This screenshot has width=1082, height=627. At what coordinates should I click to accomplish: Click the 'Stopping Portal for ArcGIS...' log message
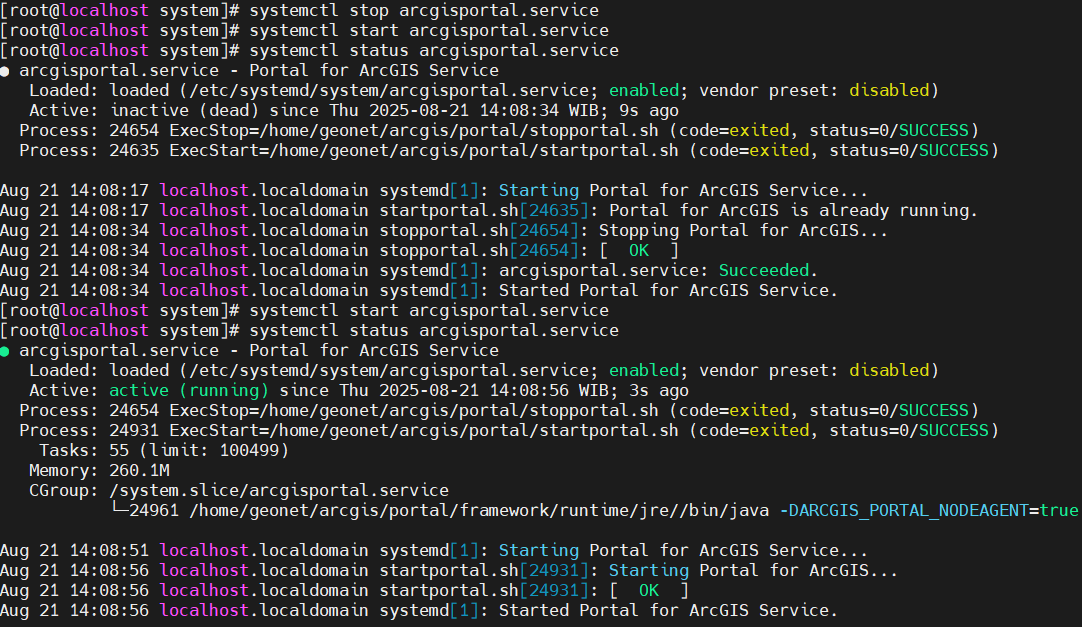743,230
